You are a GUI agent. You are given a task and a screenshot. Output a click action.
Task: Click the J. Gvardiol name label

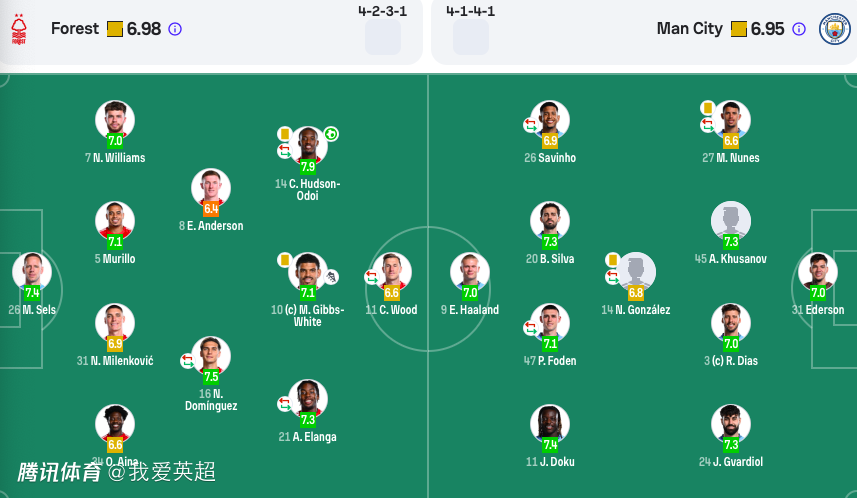(x=731, y=462)
